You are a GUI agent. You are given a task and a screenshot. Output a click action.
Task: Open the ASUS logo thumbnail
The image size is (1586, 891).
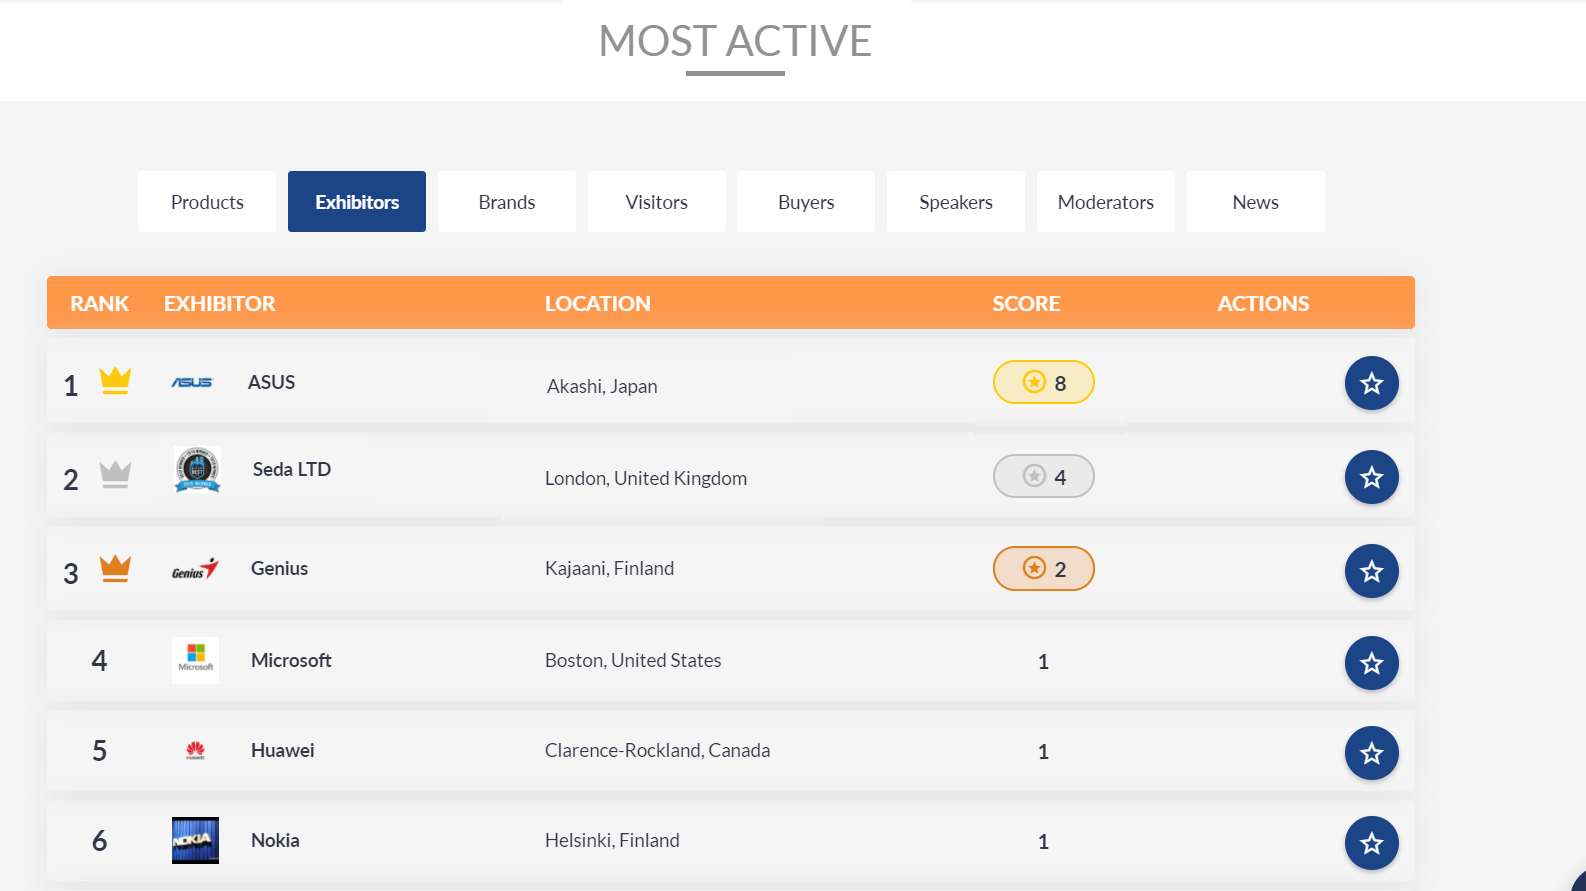coord(192,382)
